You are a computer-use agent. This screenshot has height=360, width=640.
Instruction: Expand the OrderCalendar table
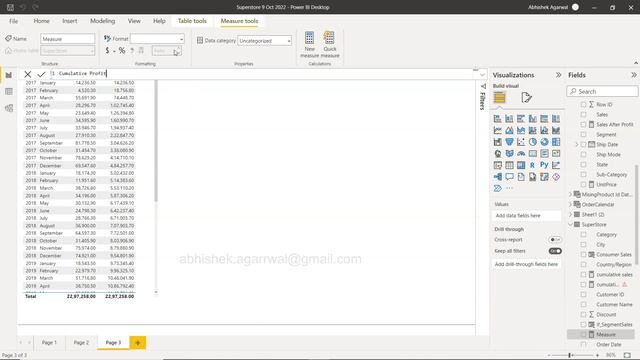tap(571, 204)
